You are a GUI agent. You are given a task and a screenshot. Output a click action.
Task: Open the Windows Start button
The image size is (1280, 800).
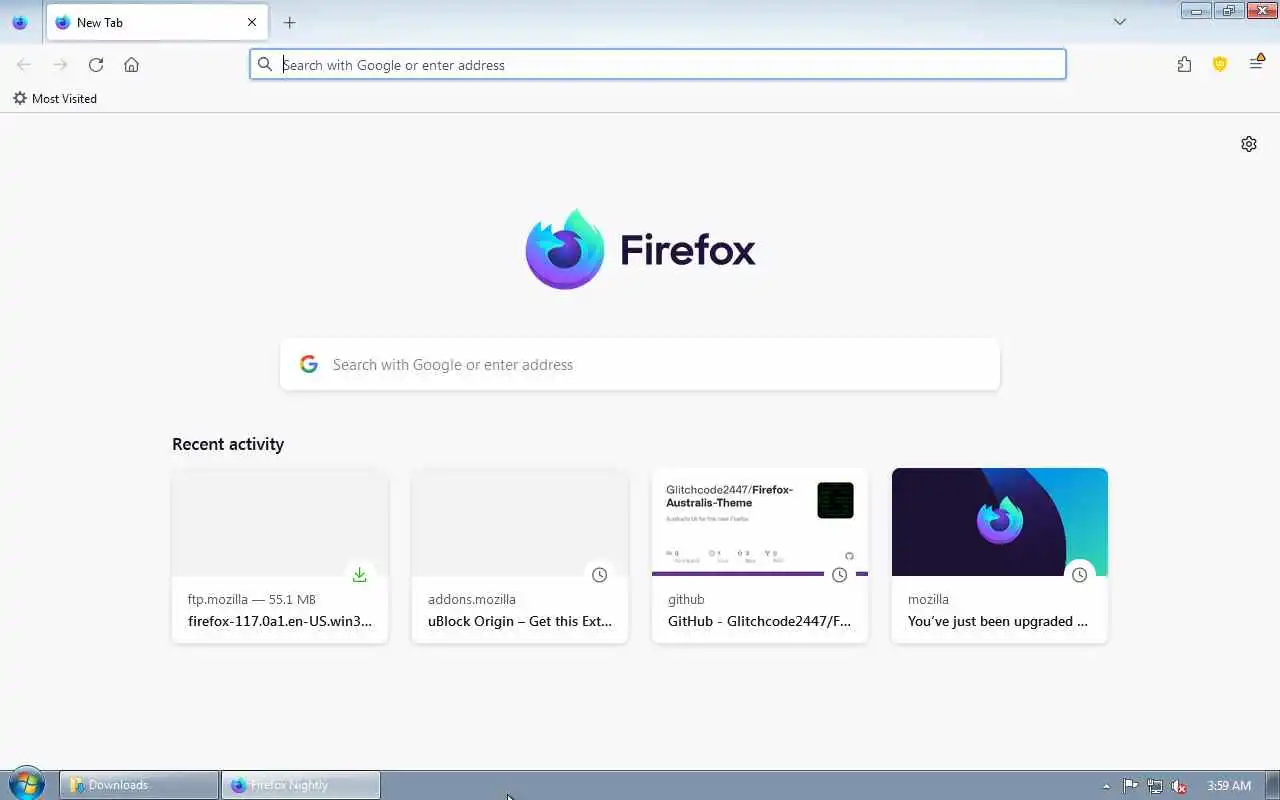click(x=27, y=784)
